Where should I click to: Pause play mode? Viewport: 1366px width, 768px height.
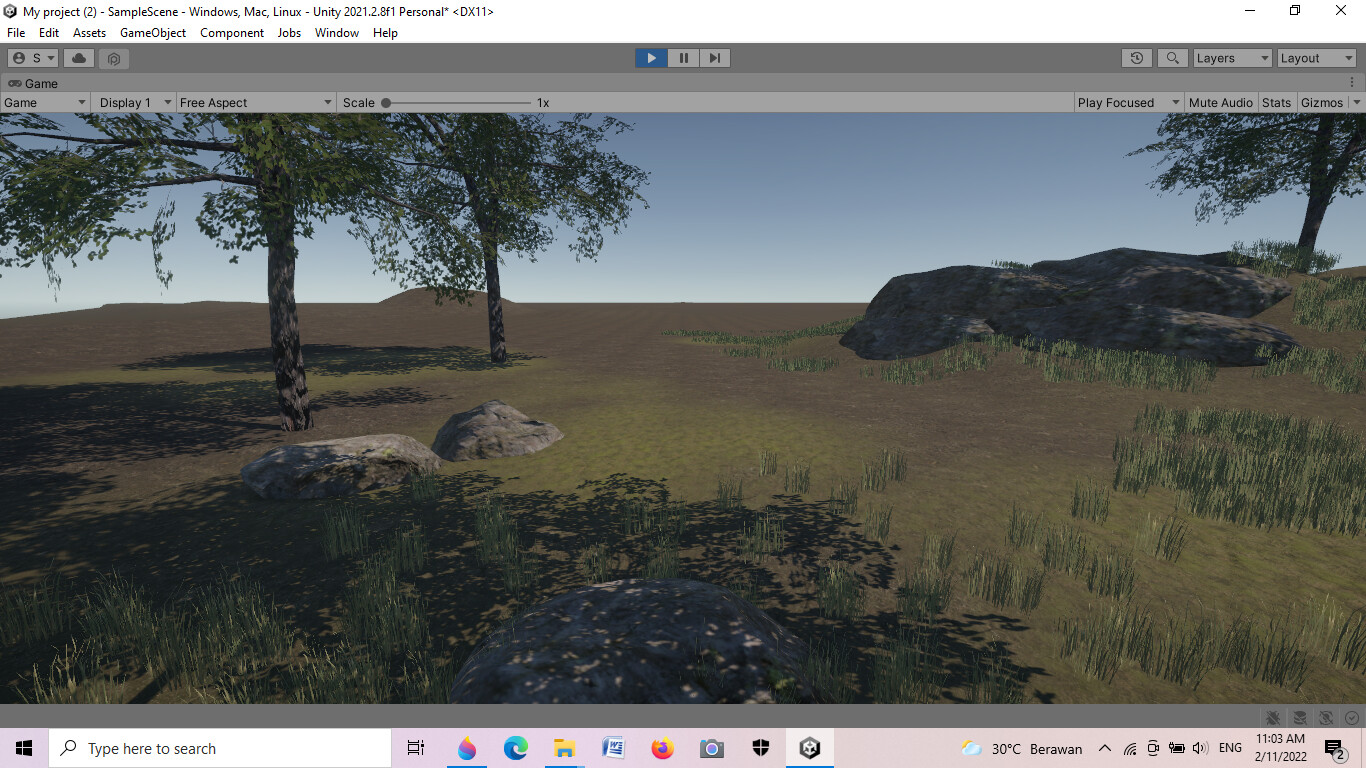tap(682, 57)
